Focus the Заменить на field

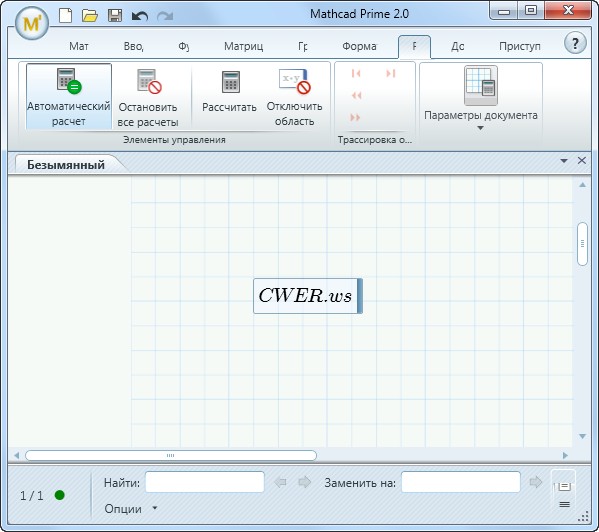461,482
